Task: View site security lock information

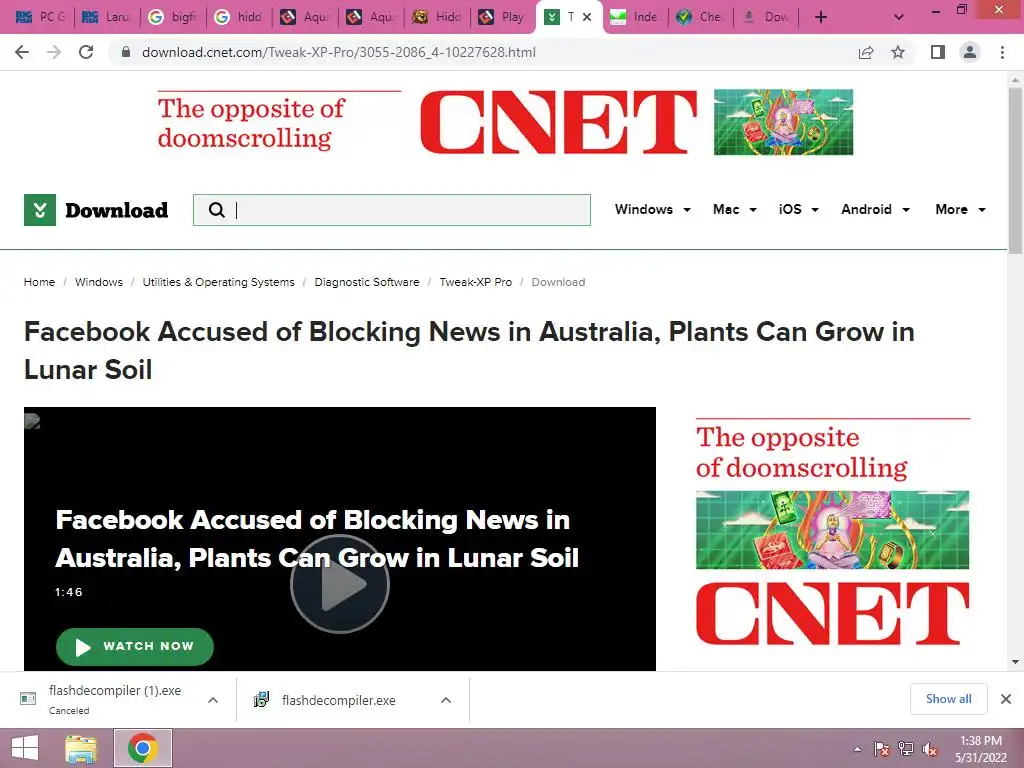Action: [x=125, y=52]
